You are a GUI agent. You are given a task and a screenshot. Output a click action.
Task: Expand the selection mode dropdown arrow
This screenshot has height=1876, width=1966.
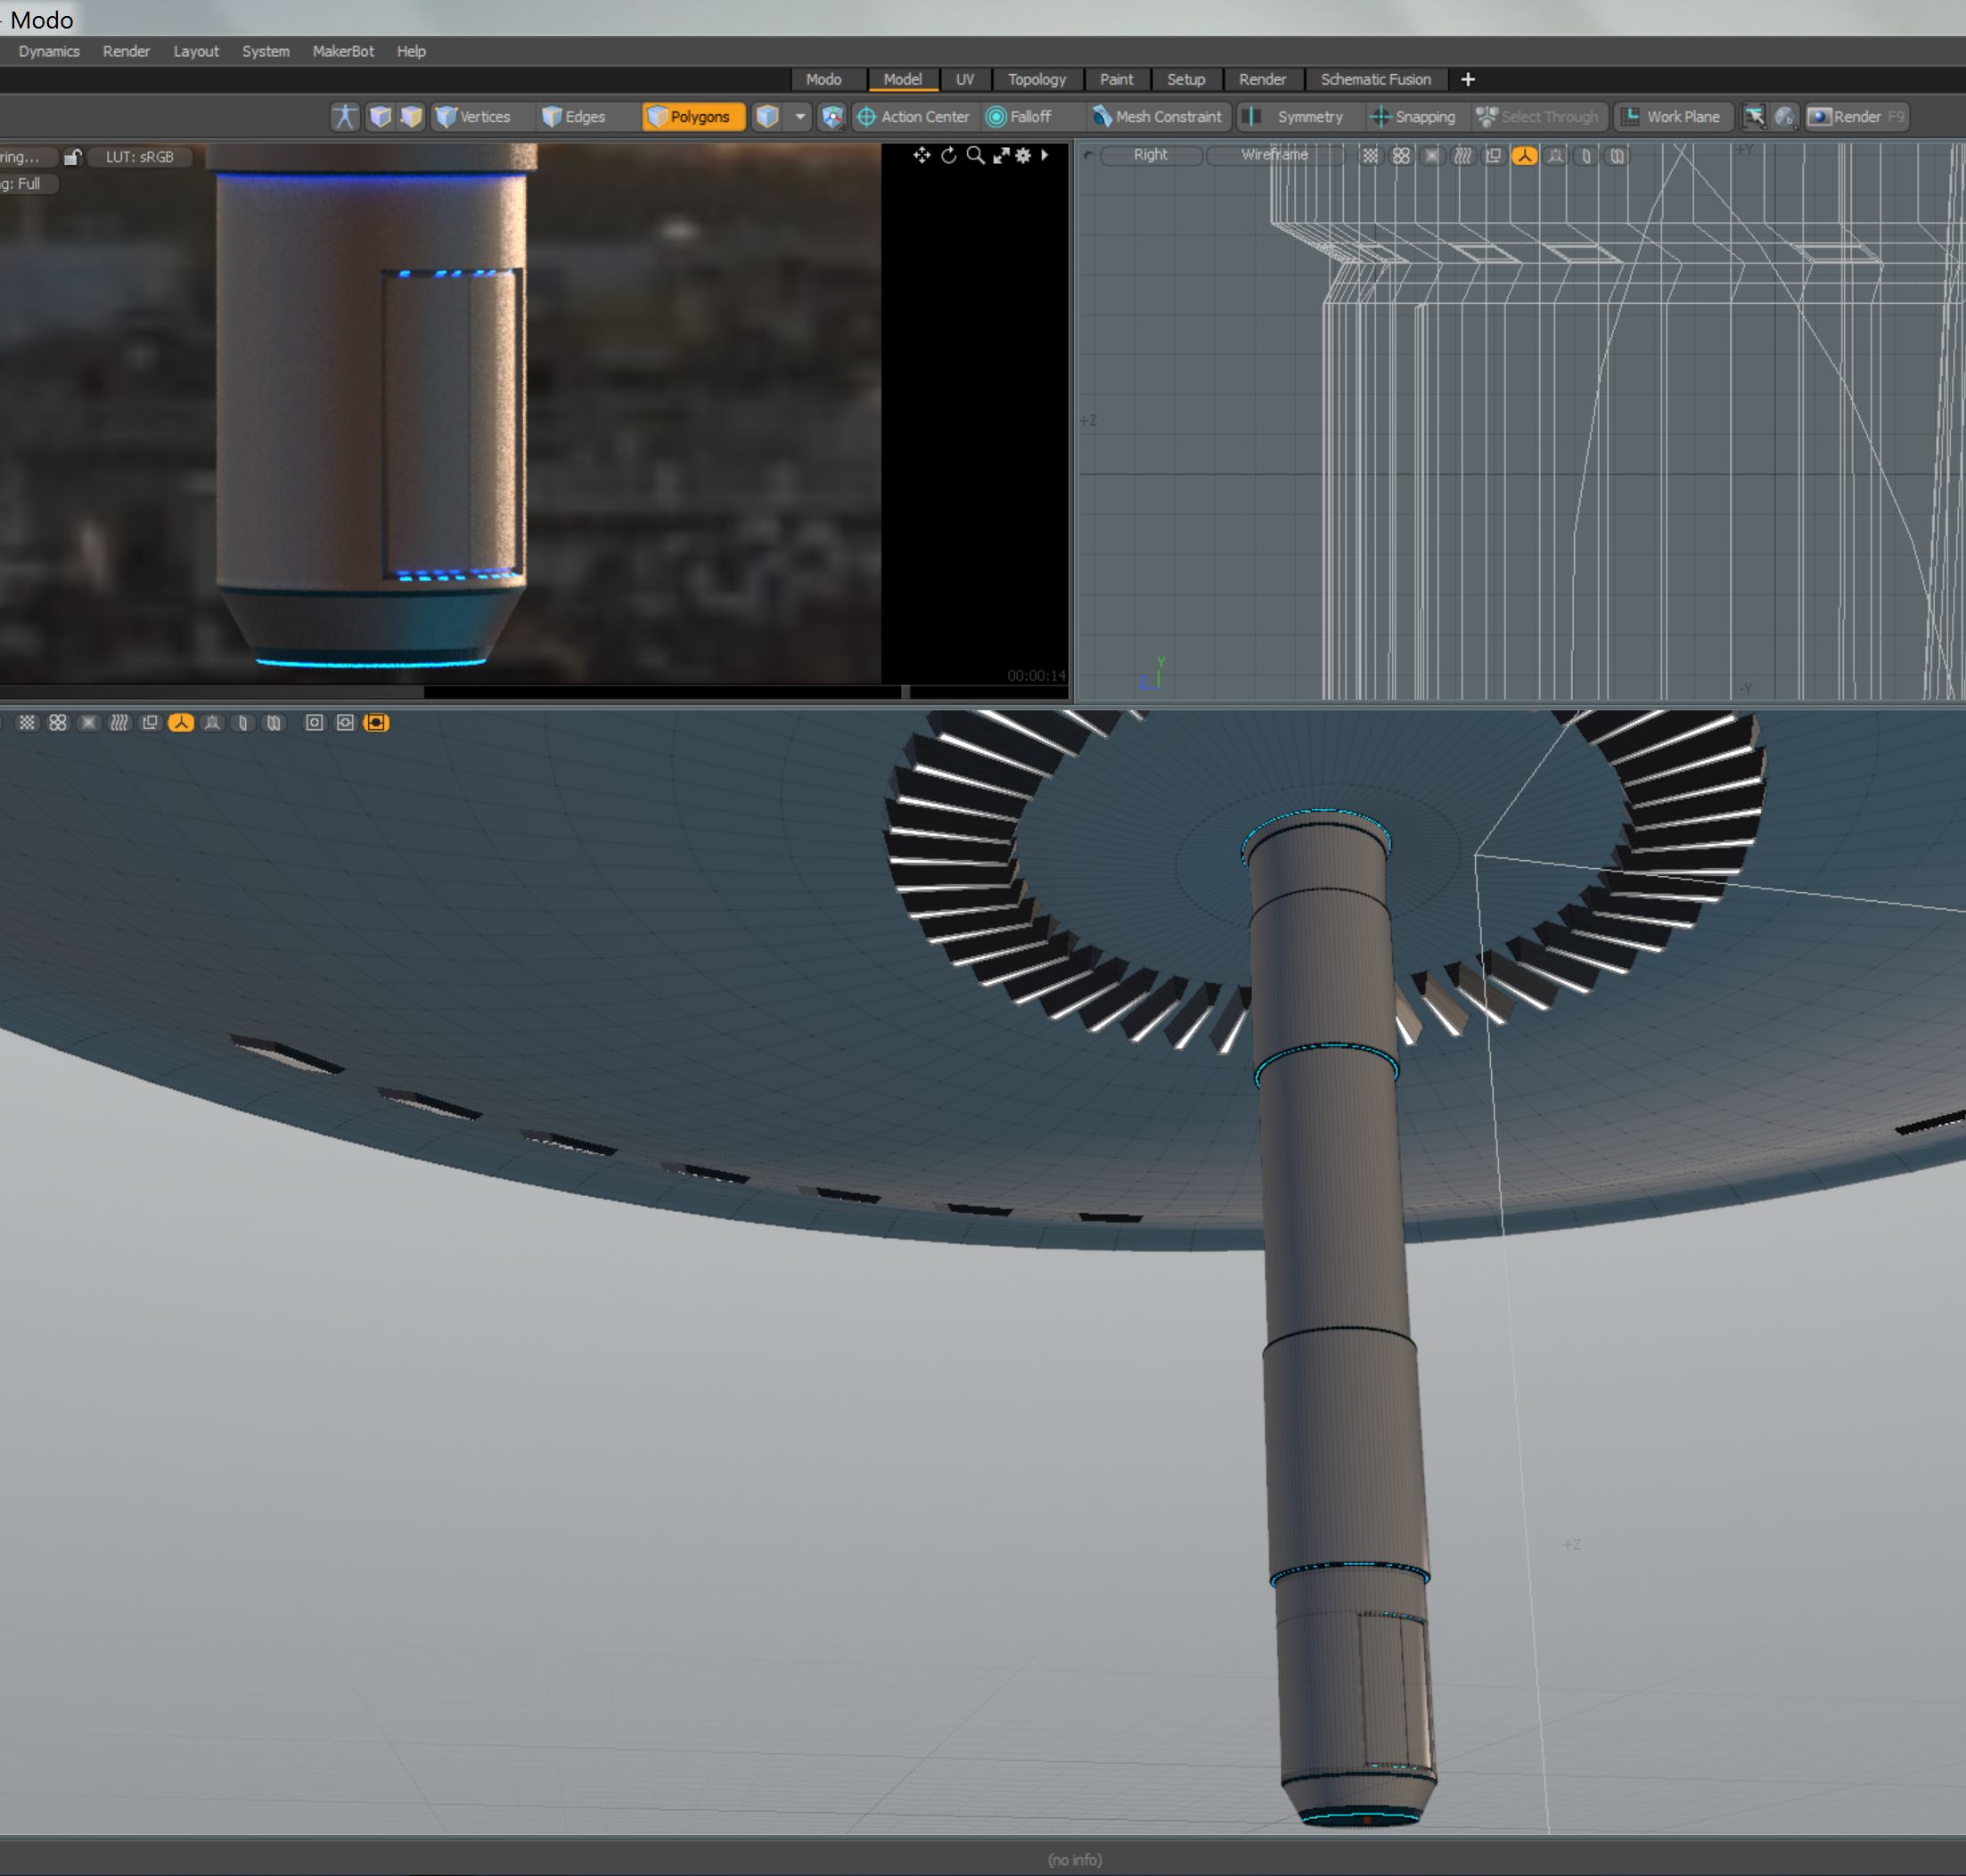click(x=800, y=117)
